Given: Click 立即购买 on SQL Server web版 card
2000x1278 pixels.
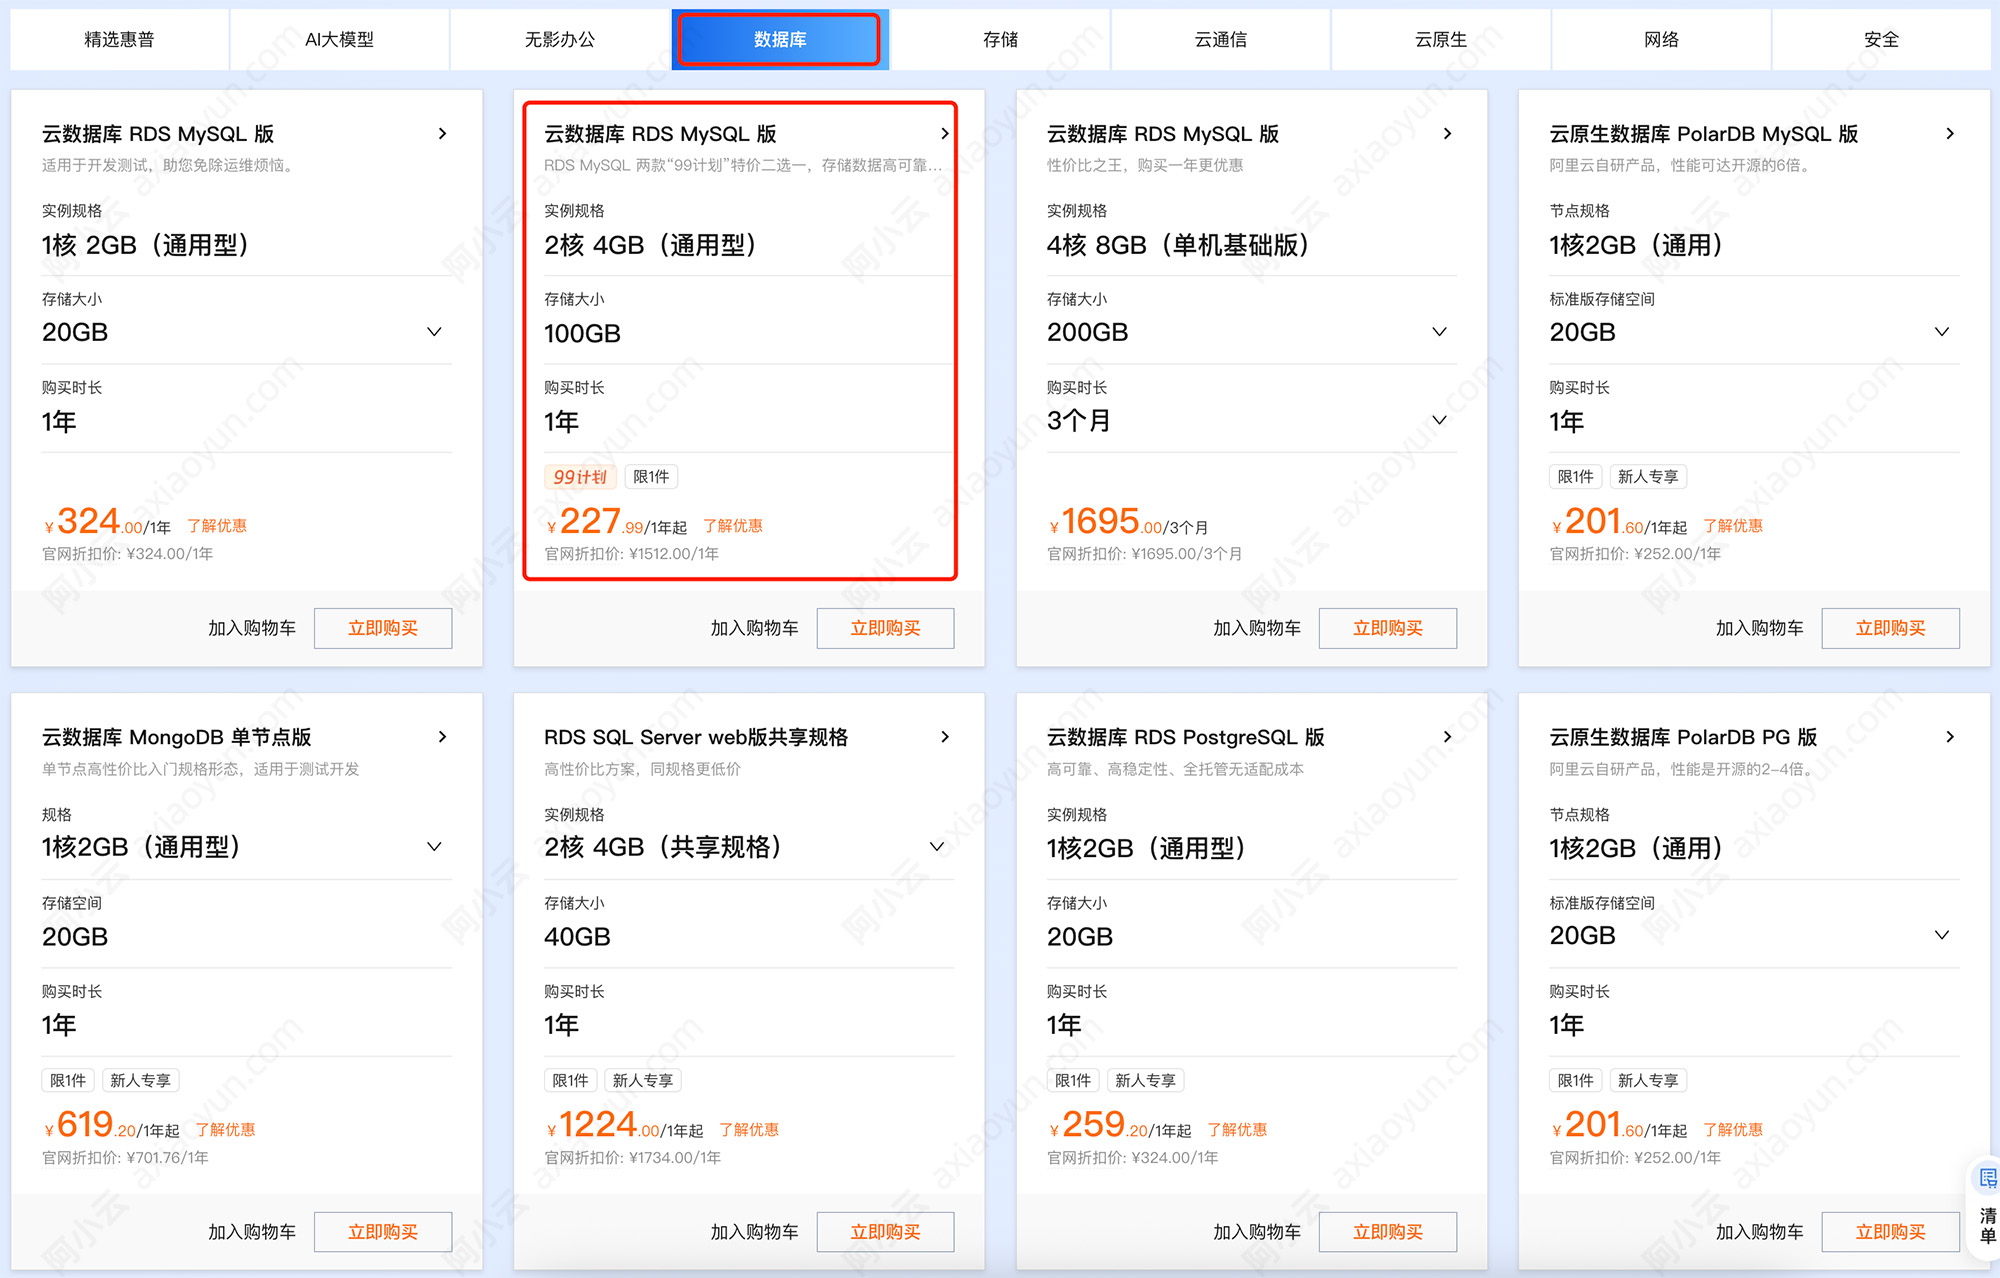Looking at the screenshot, I should coord(885,1232).
